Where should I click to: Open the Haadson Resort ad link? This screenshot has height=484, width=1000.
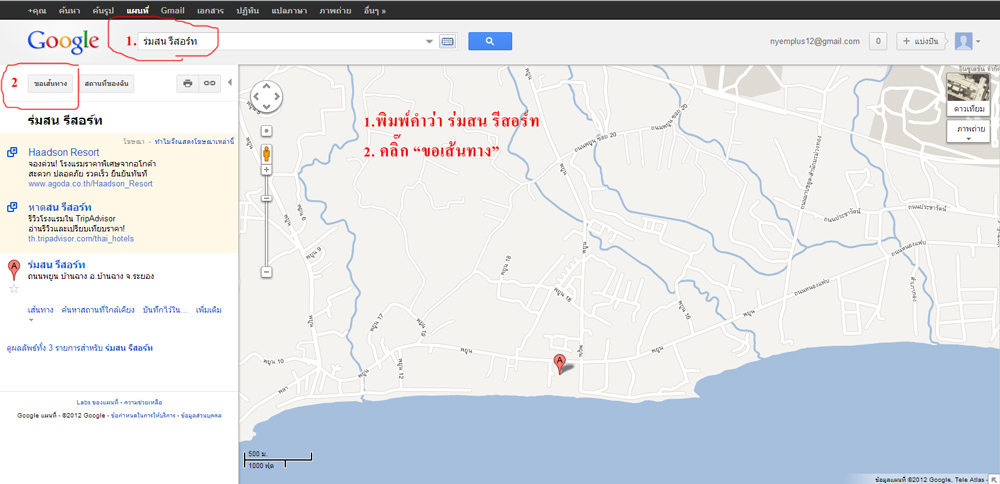[64, 152]
